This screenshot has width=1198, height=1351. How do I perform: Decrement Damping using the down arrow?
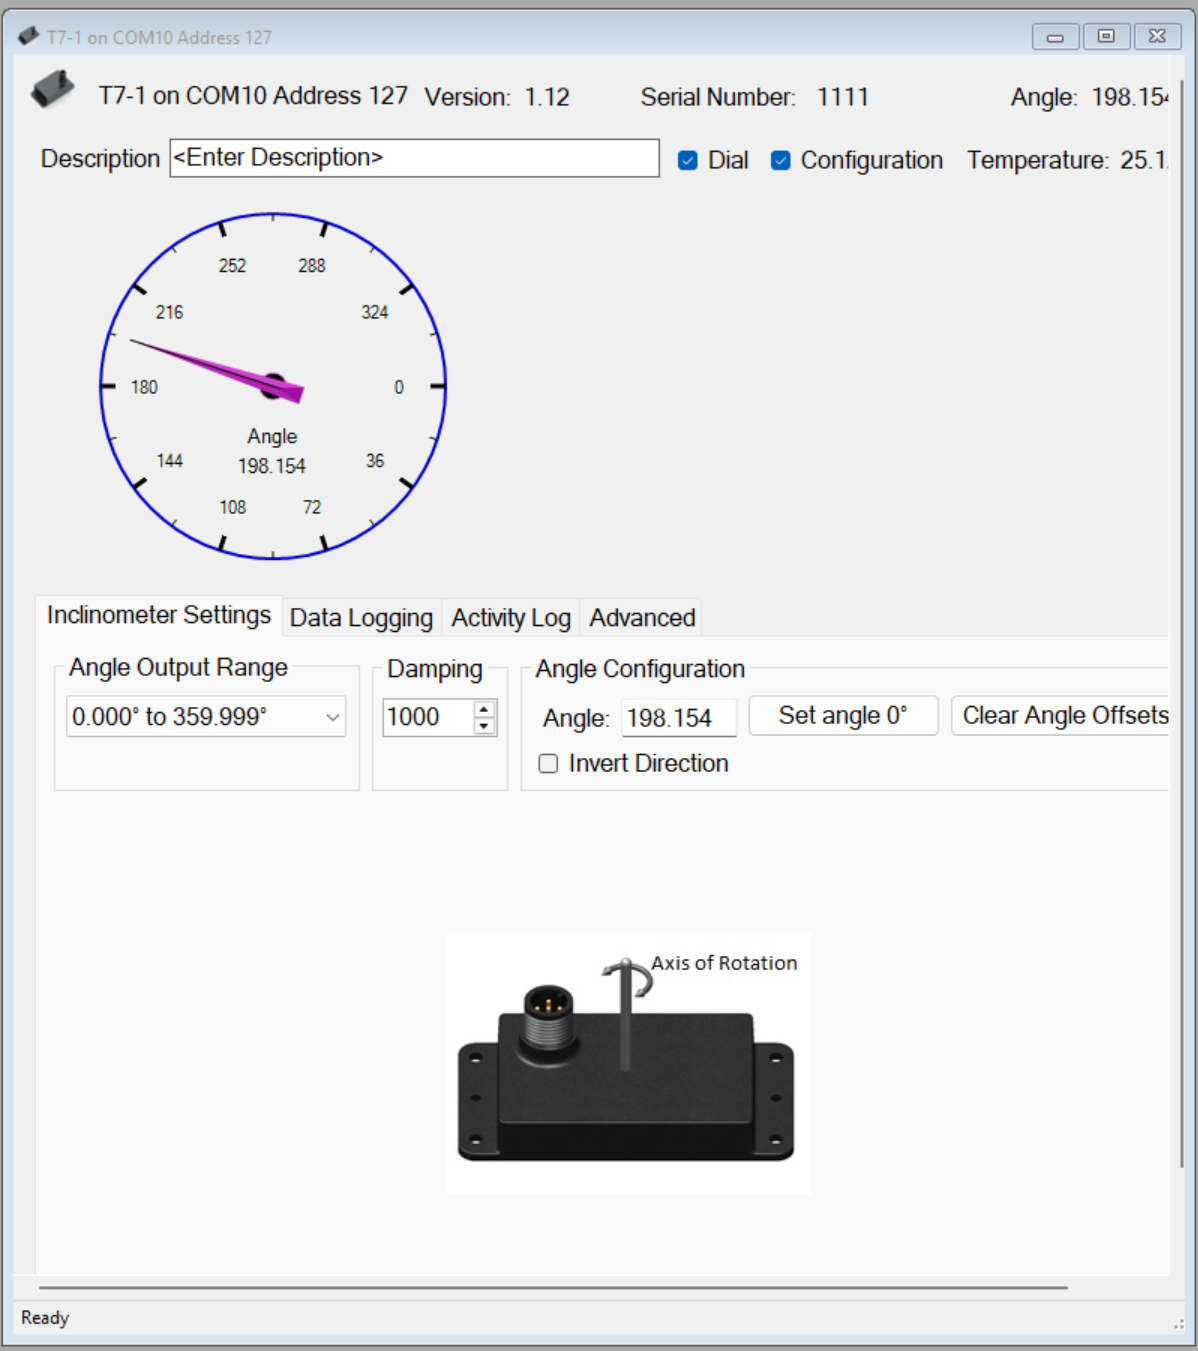pyautogui.click(x=484, y=725)
